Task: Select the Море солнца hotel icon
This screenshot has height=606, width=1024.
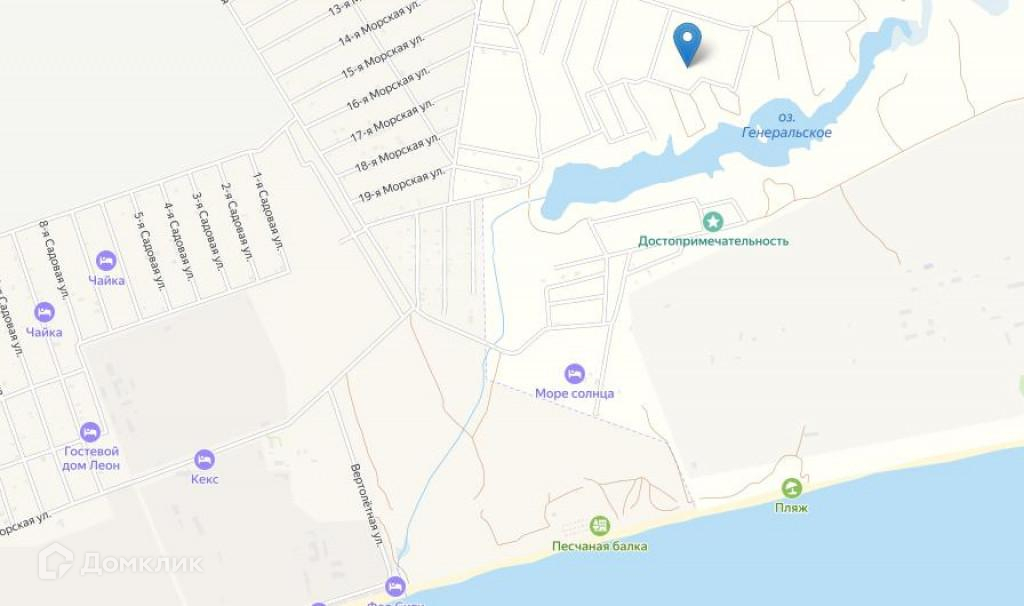Action: (575, 374)
